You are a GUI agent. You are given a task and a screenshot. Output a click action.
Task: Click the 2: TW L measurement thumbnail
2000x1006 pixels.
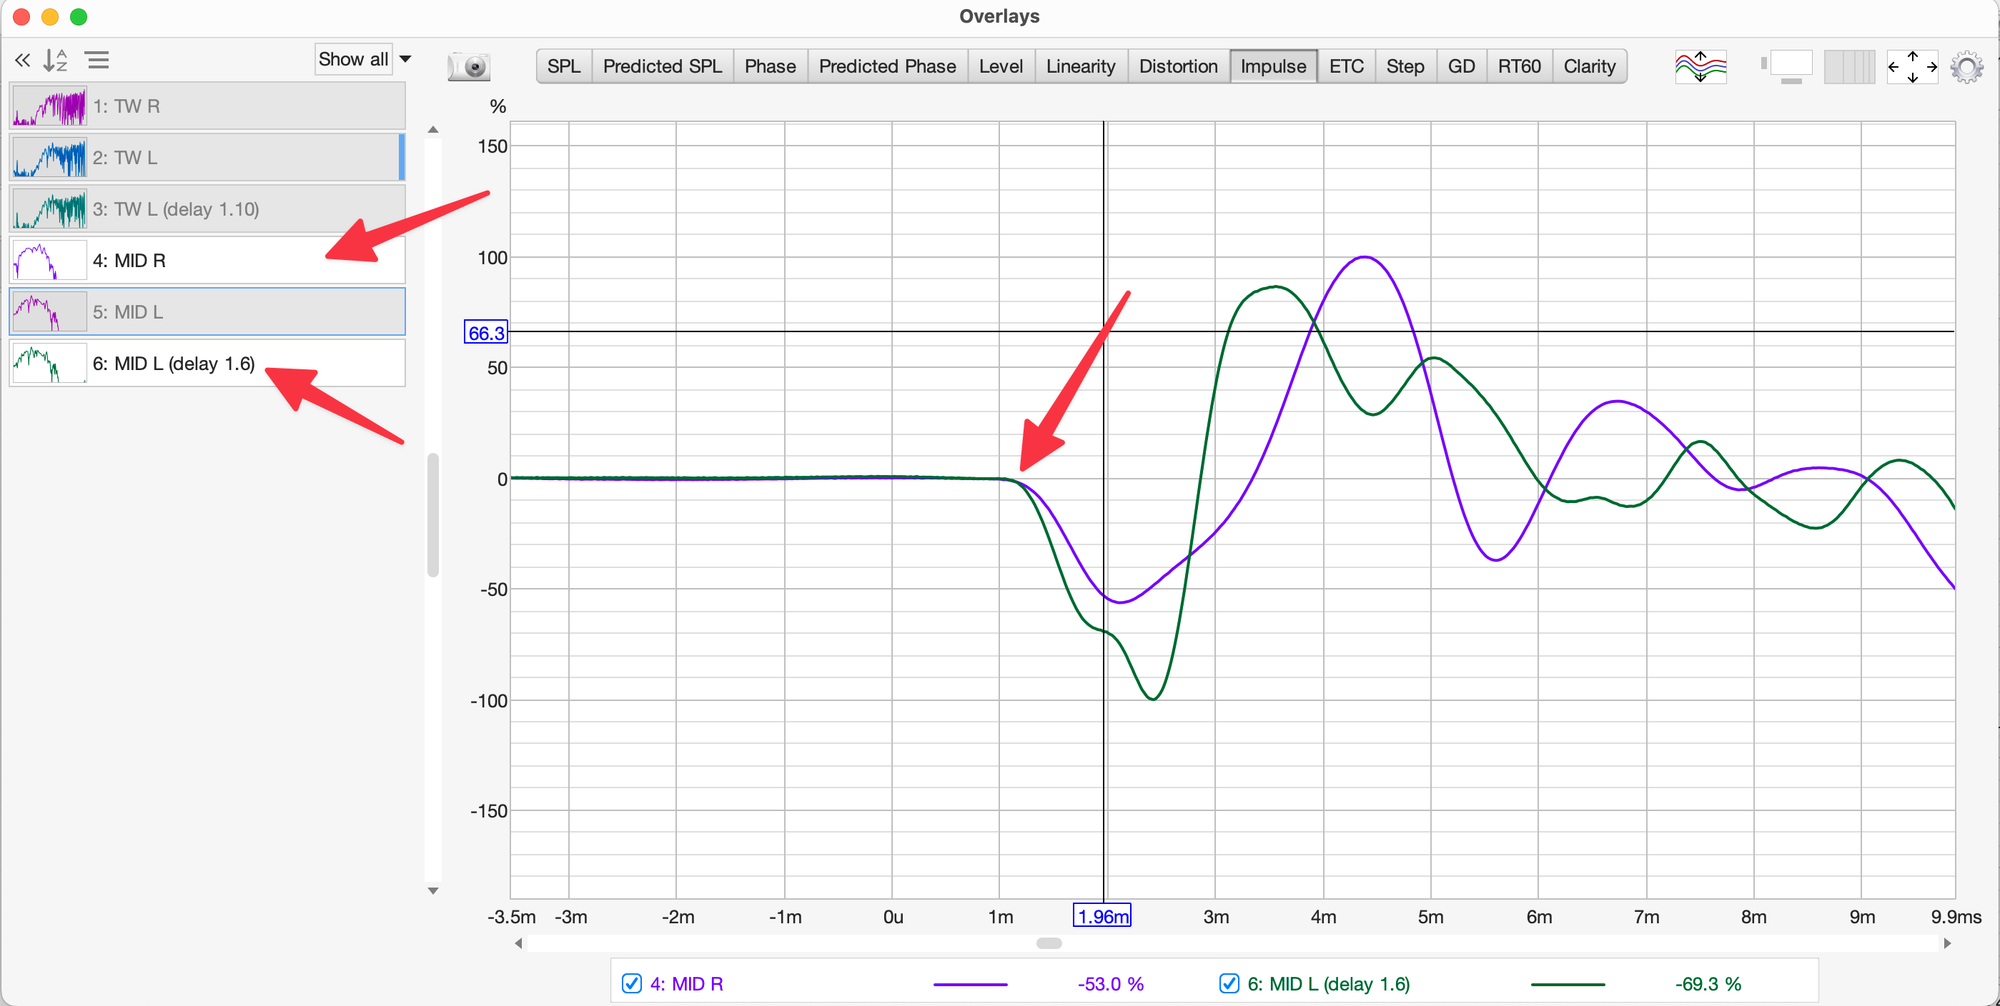(x=49, y=158)
